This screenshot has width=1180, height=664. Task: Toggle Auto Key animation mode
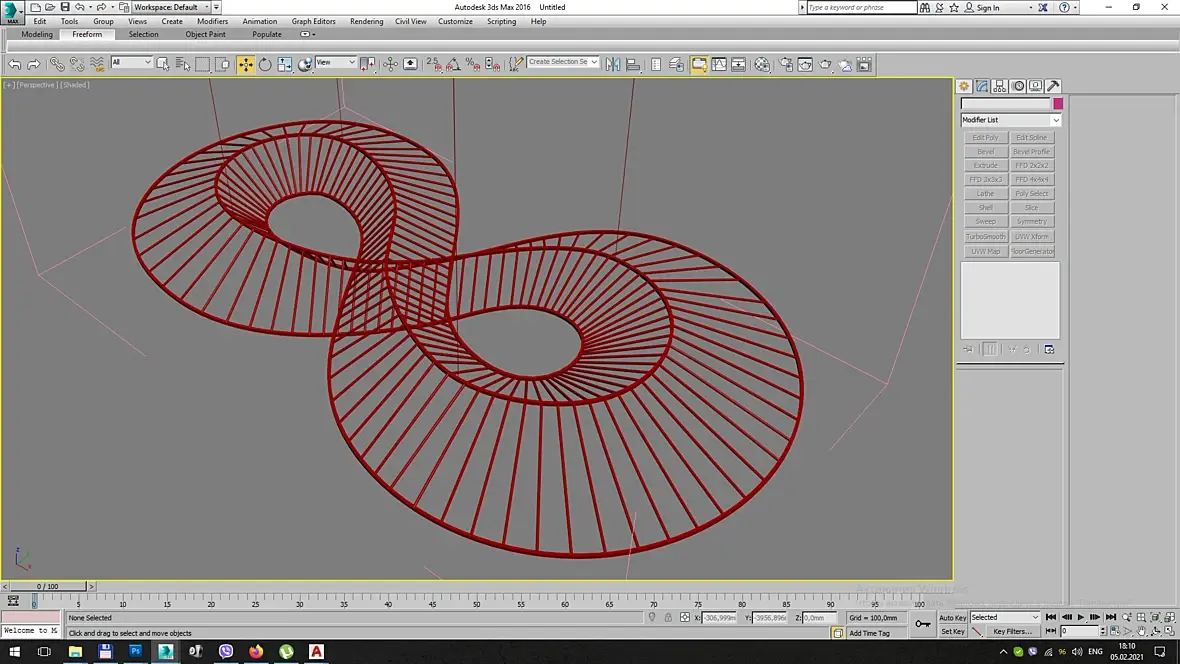point(953,618)
